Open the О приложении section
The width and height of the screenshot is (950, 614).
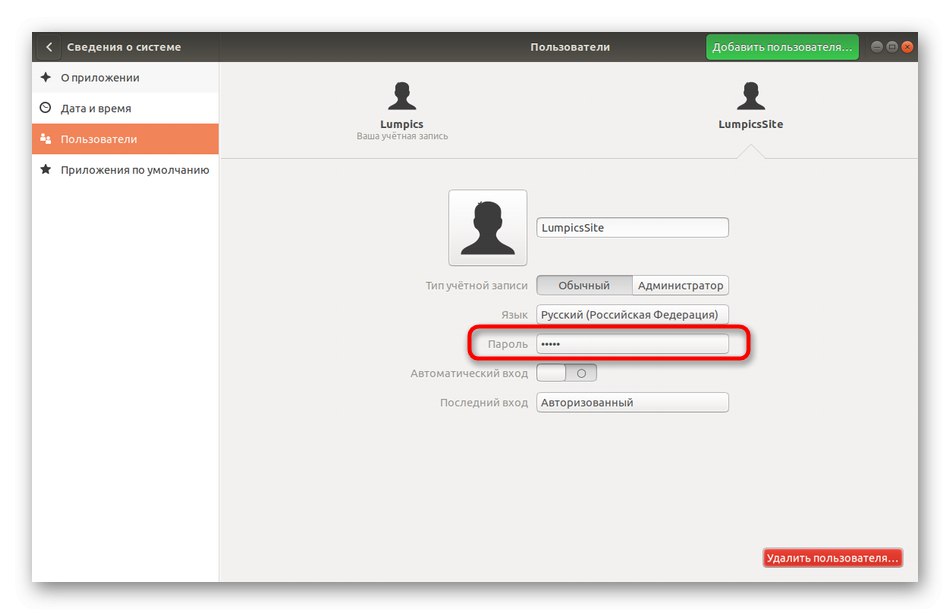coord(125,78)
